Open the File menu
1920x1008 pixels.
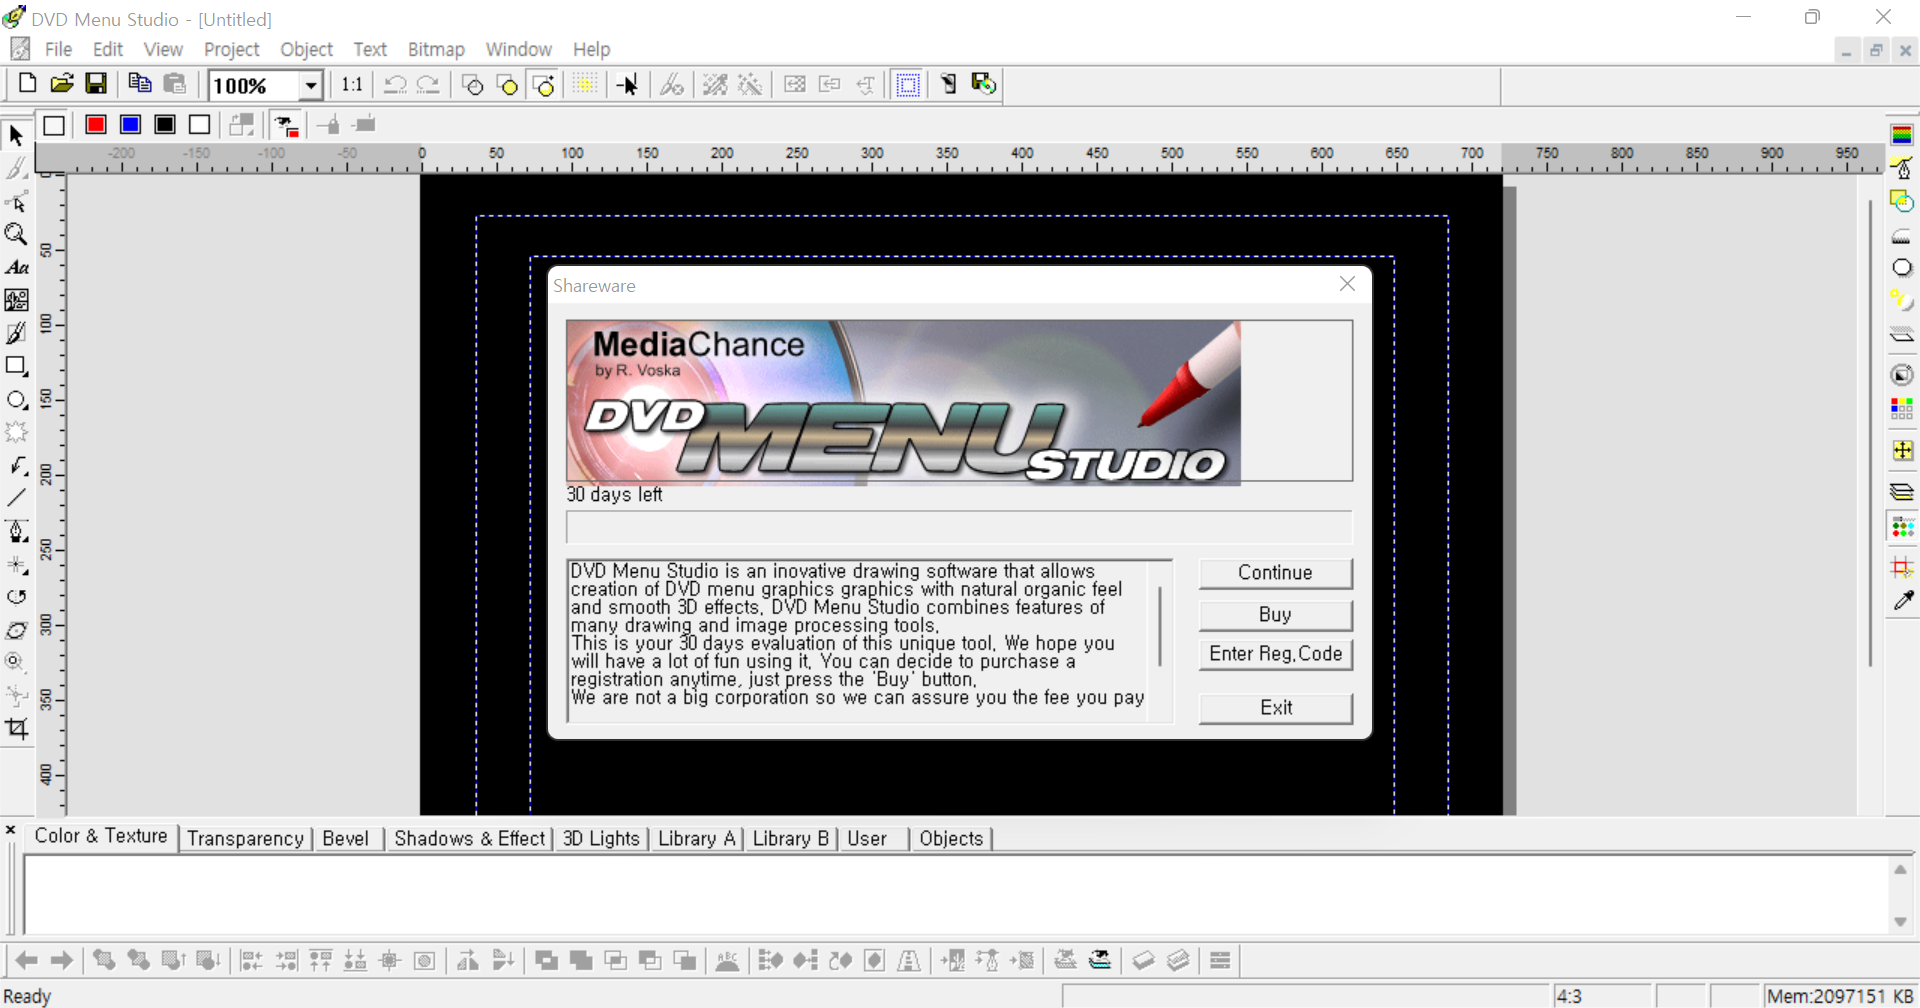click(59, 49)
